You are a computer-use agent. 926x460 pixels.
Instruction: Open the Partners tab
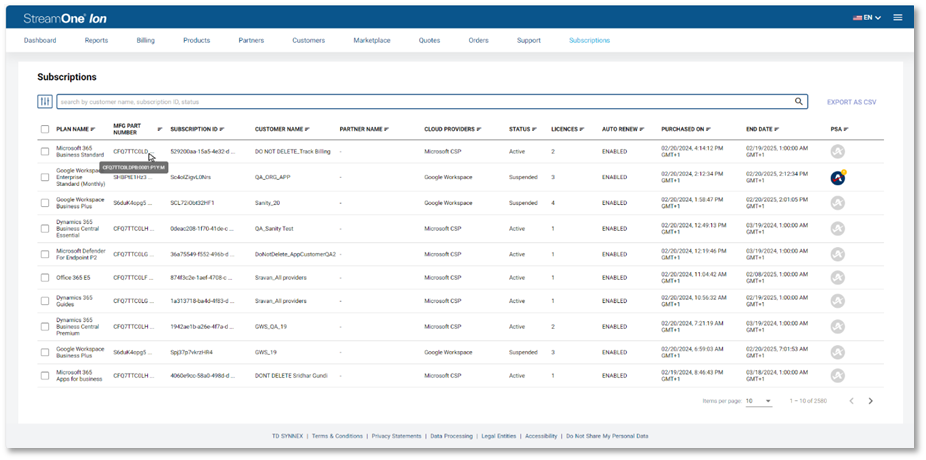tap(251, 41)
